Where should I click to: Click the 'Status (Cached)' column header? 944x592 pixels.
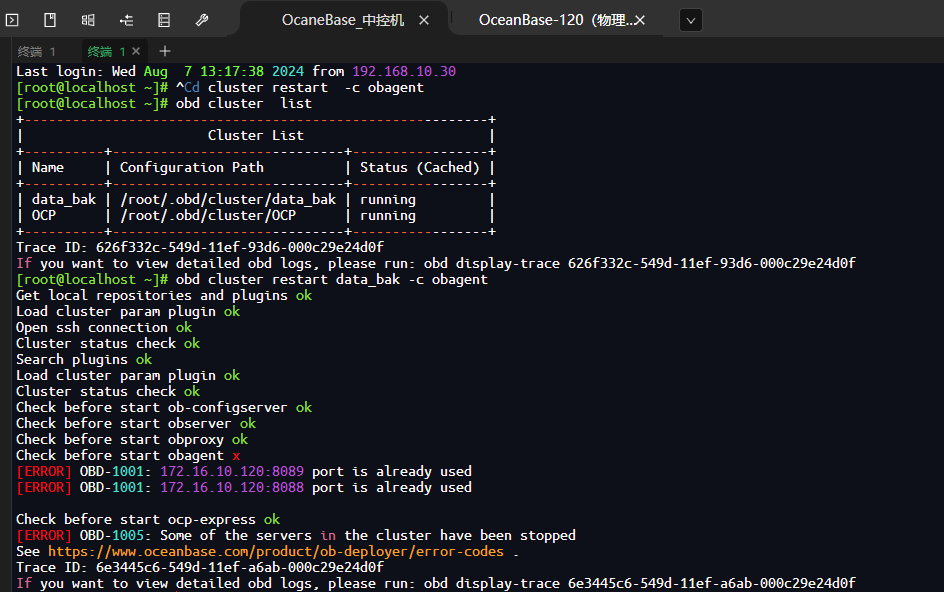click(x=420, y=167)
